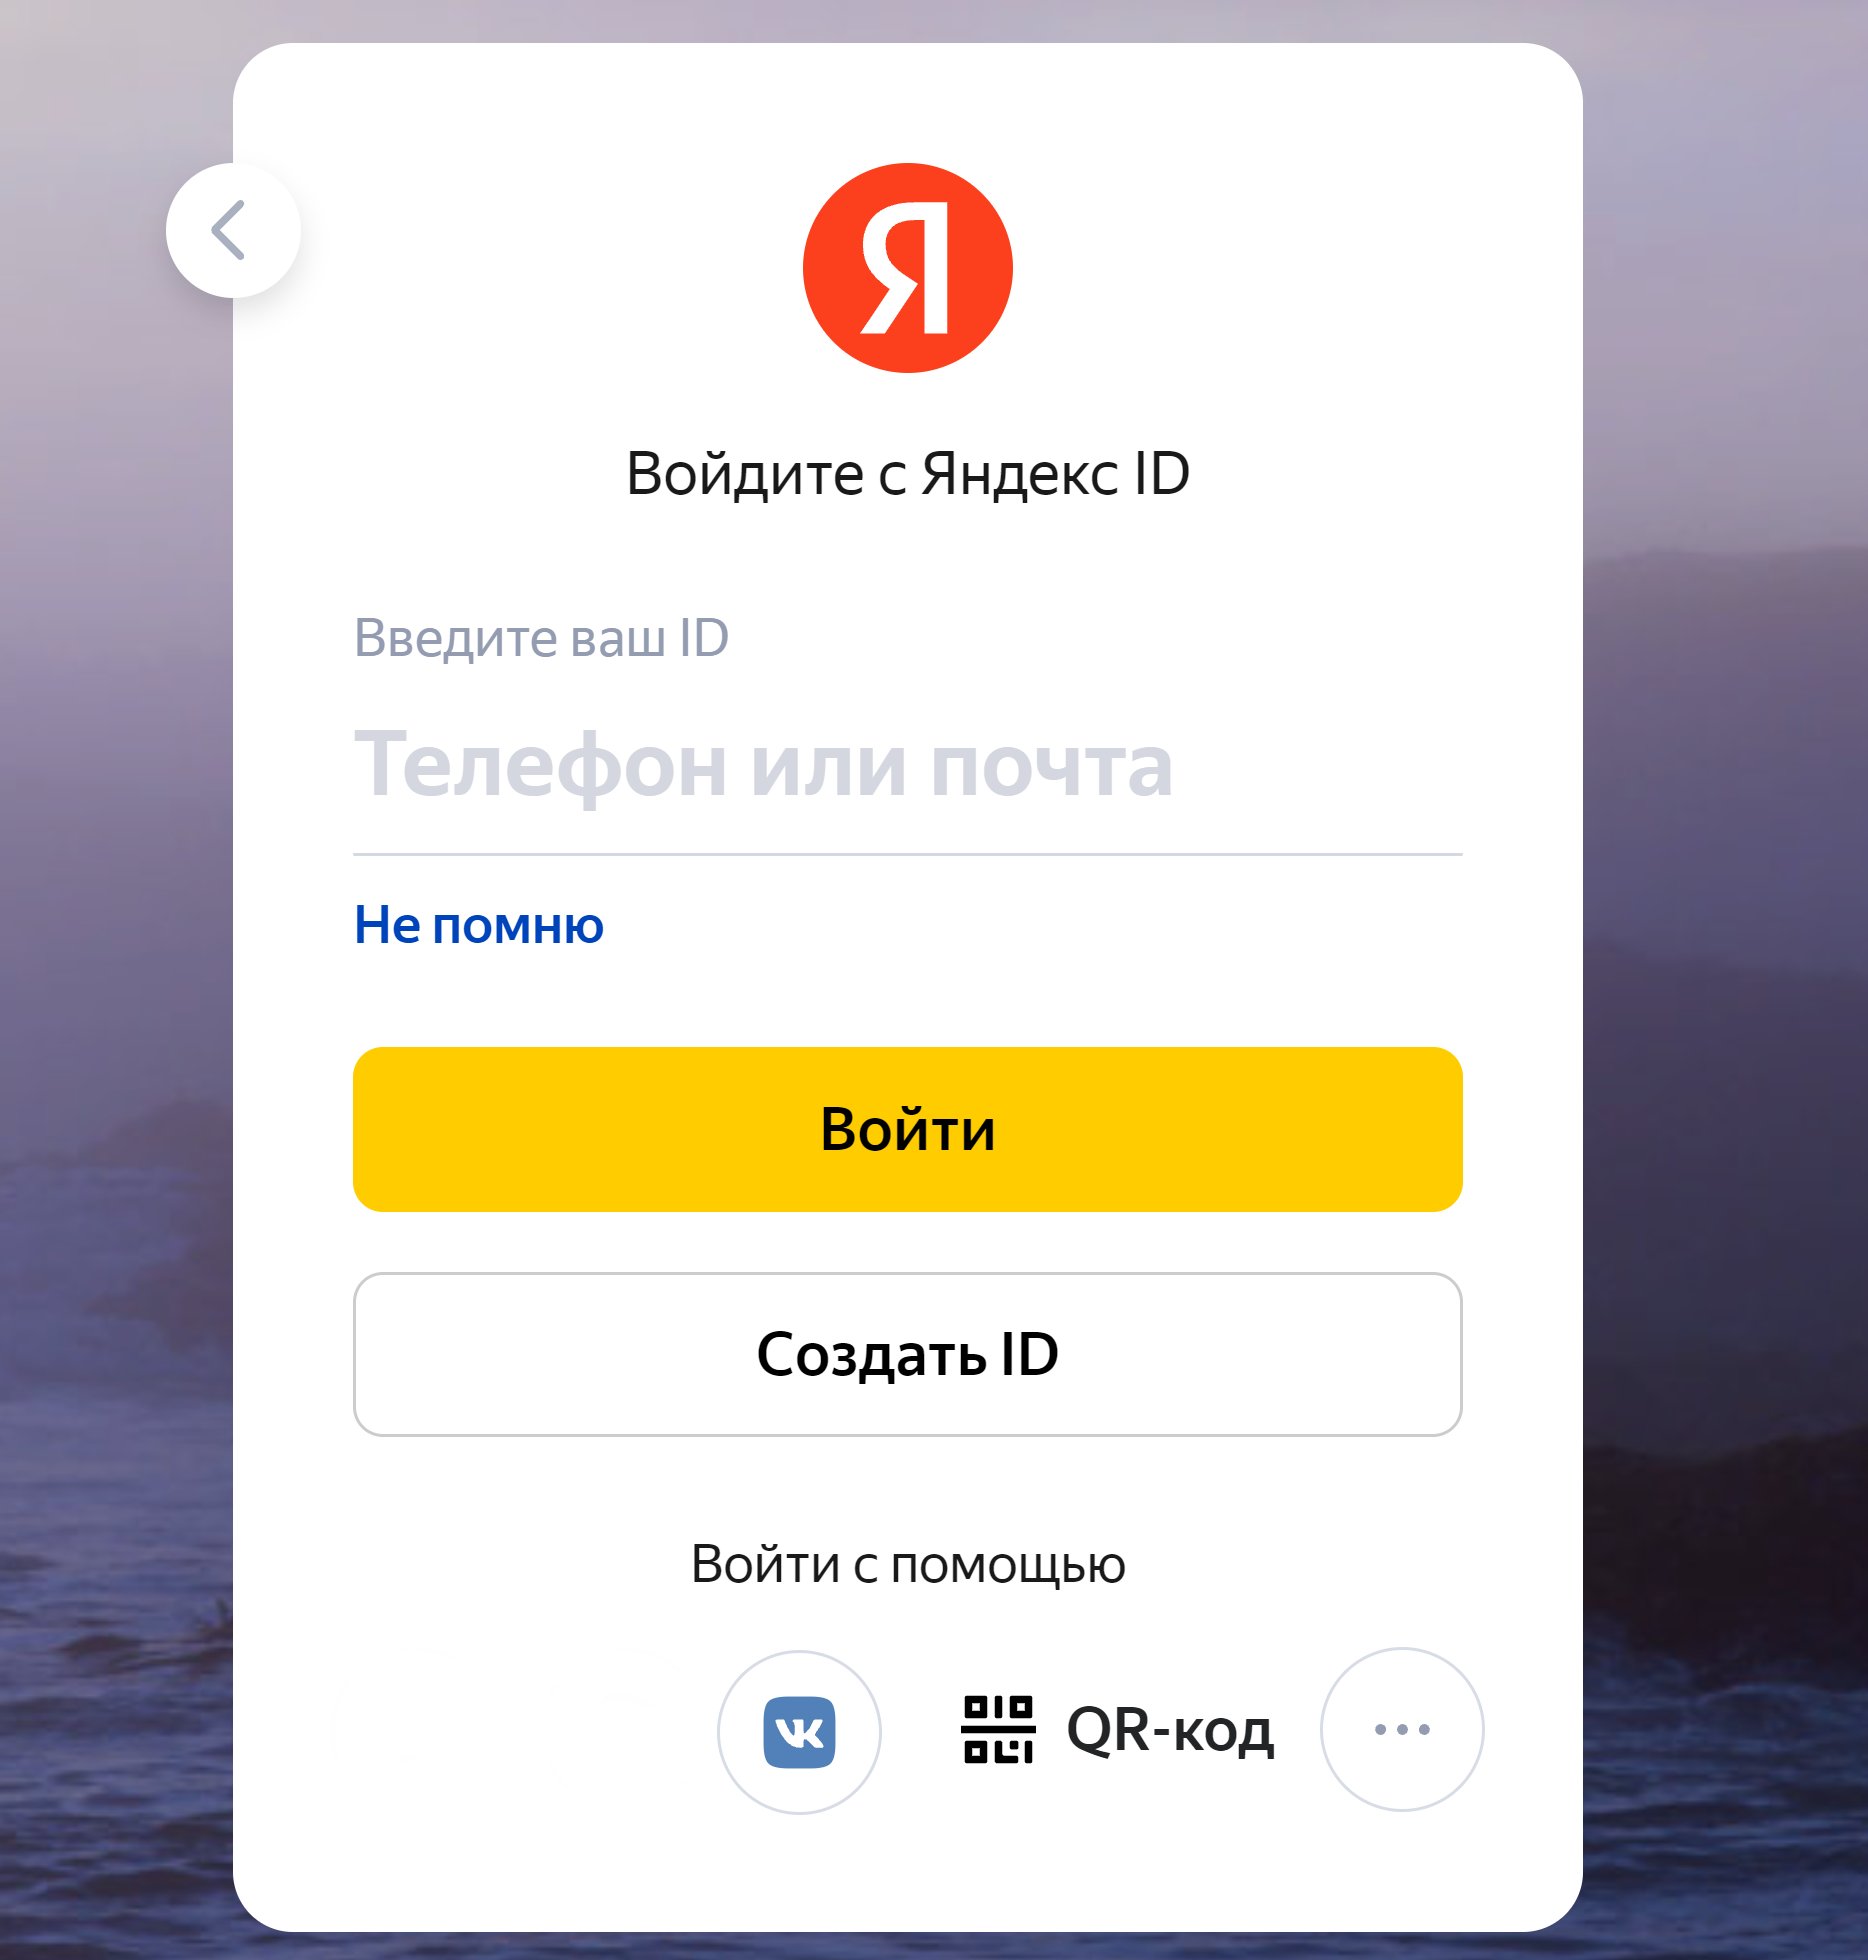Click the "Войдите с Яндекс ID" heading

908,473
